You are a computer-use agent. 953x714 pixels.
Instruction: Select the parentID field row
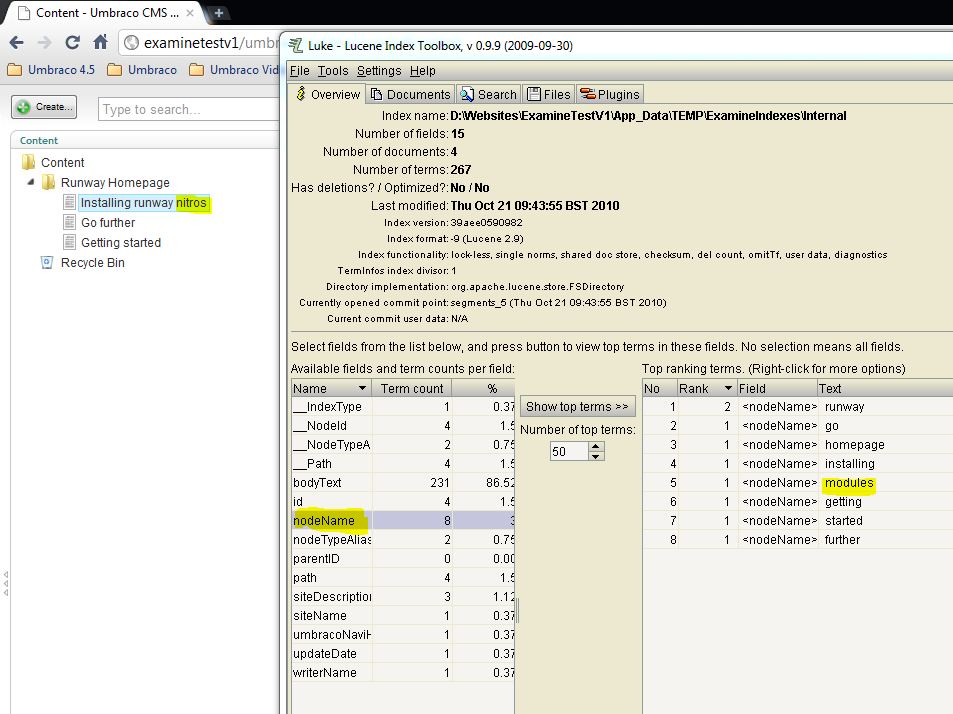403,558
